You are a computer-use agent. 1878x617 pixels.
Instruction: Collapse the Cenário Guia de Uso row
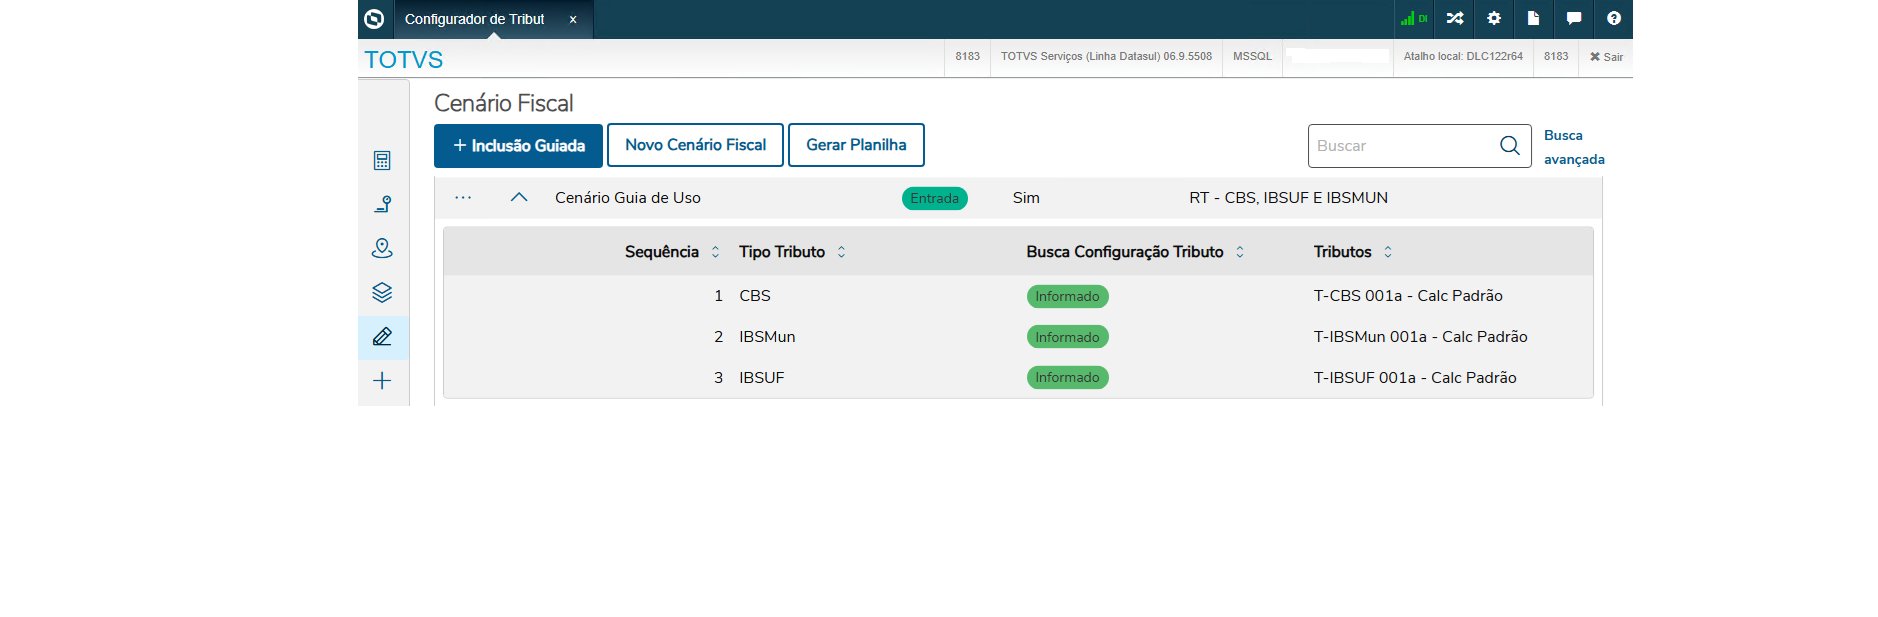519,197
